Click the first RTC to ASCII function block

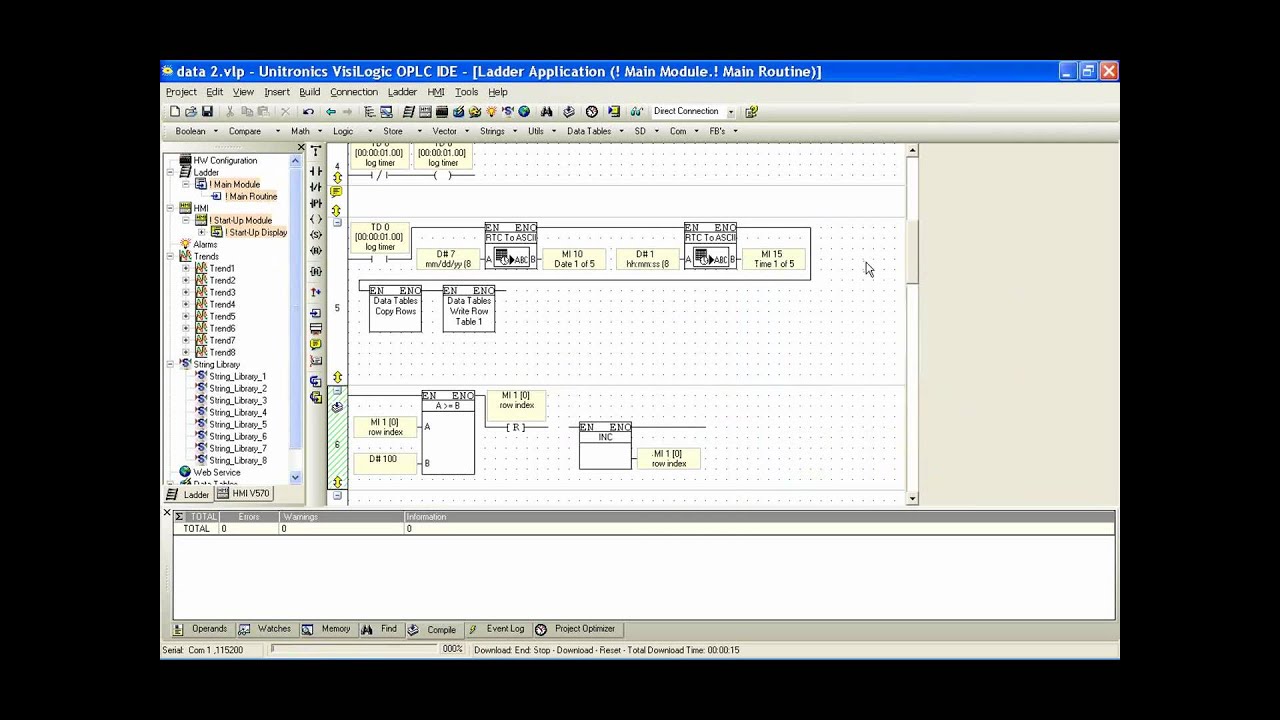(x=511, y=246)
